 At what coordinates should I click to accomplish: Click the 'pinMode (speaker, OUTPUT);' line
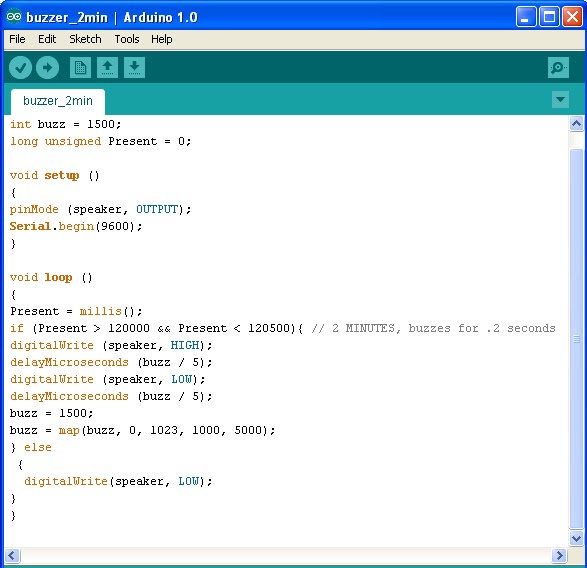pos(101,209)
